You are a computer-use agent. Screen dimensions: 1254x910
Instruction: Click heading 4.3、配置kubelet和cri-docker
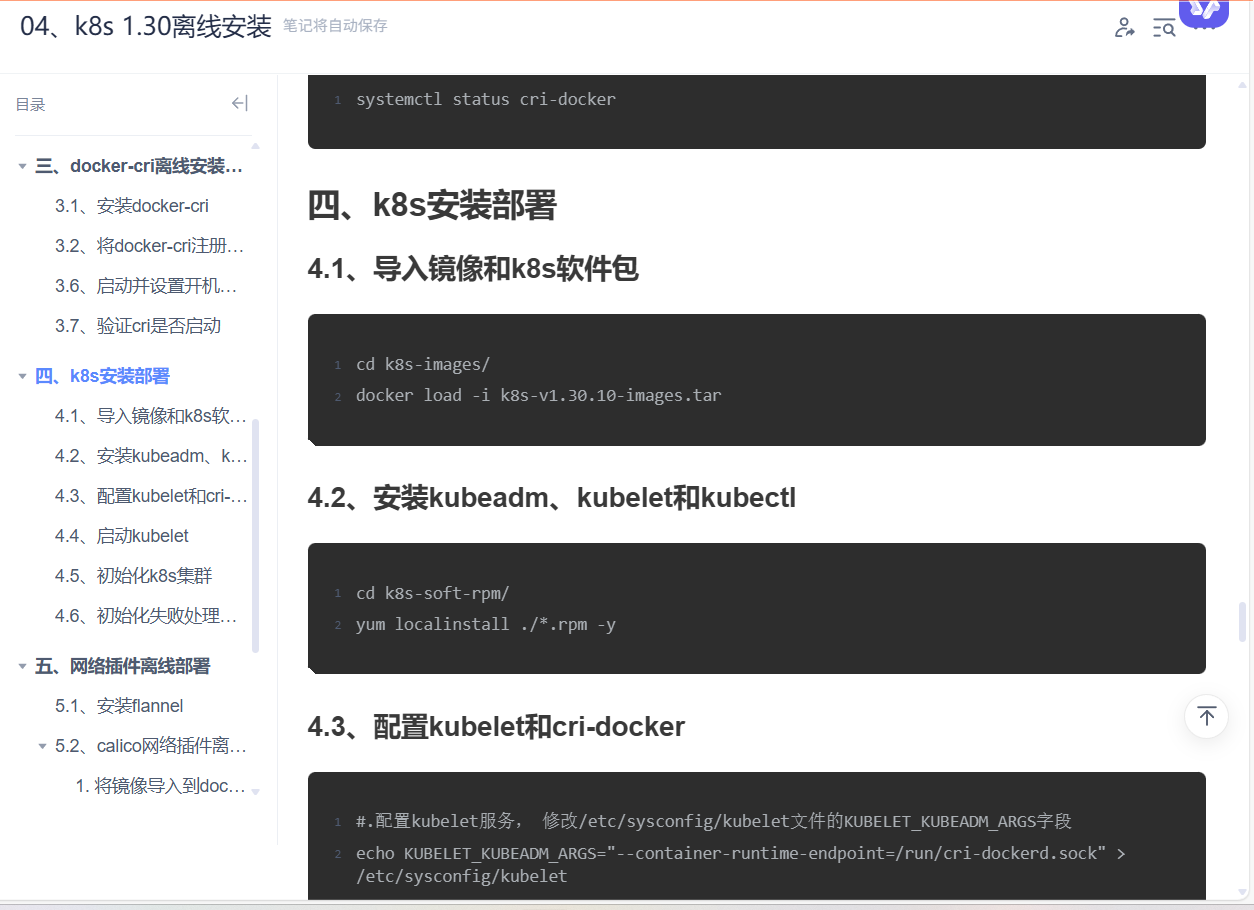[x=496, y=727]
